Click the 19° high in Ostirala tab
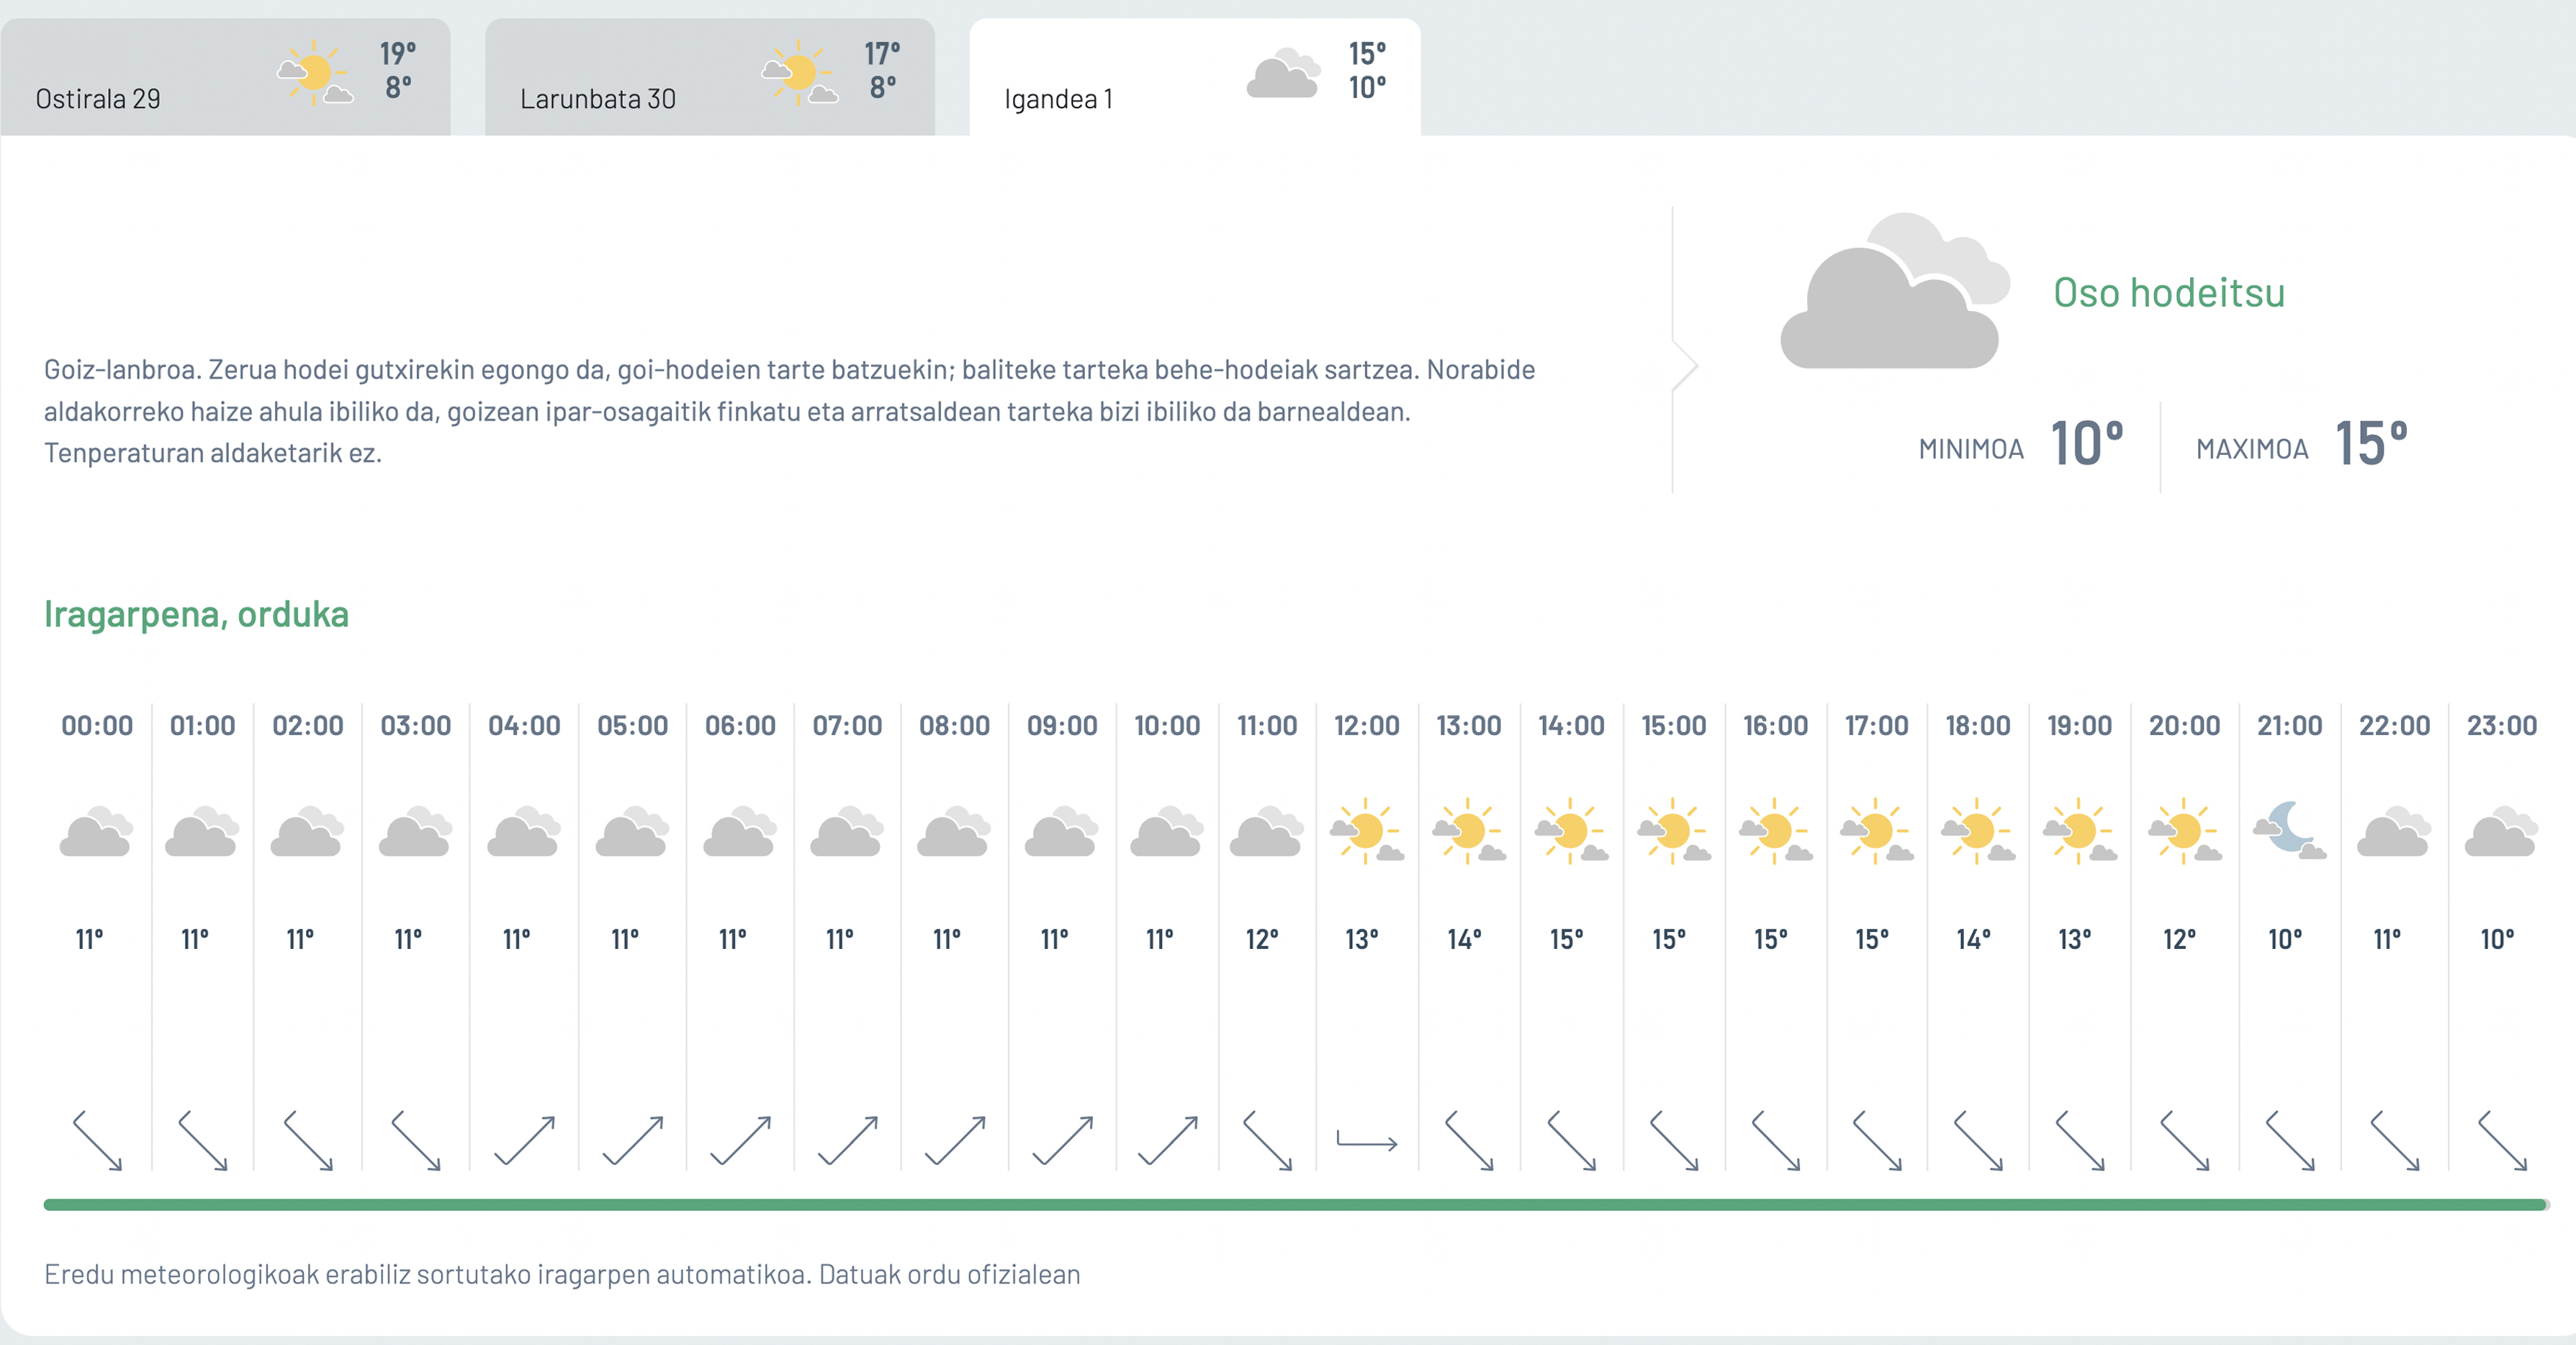 click(x=398, y=53)
